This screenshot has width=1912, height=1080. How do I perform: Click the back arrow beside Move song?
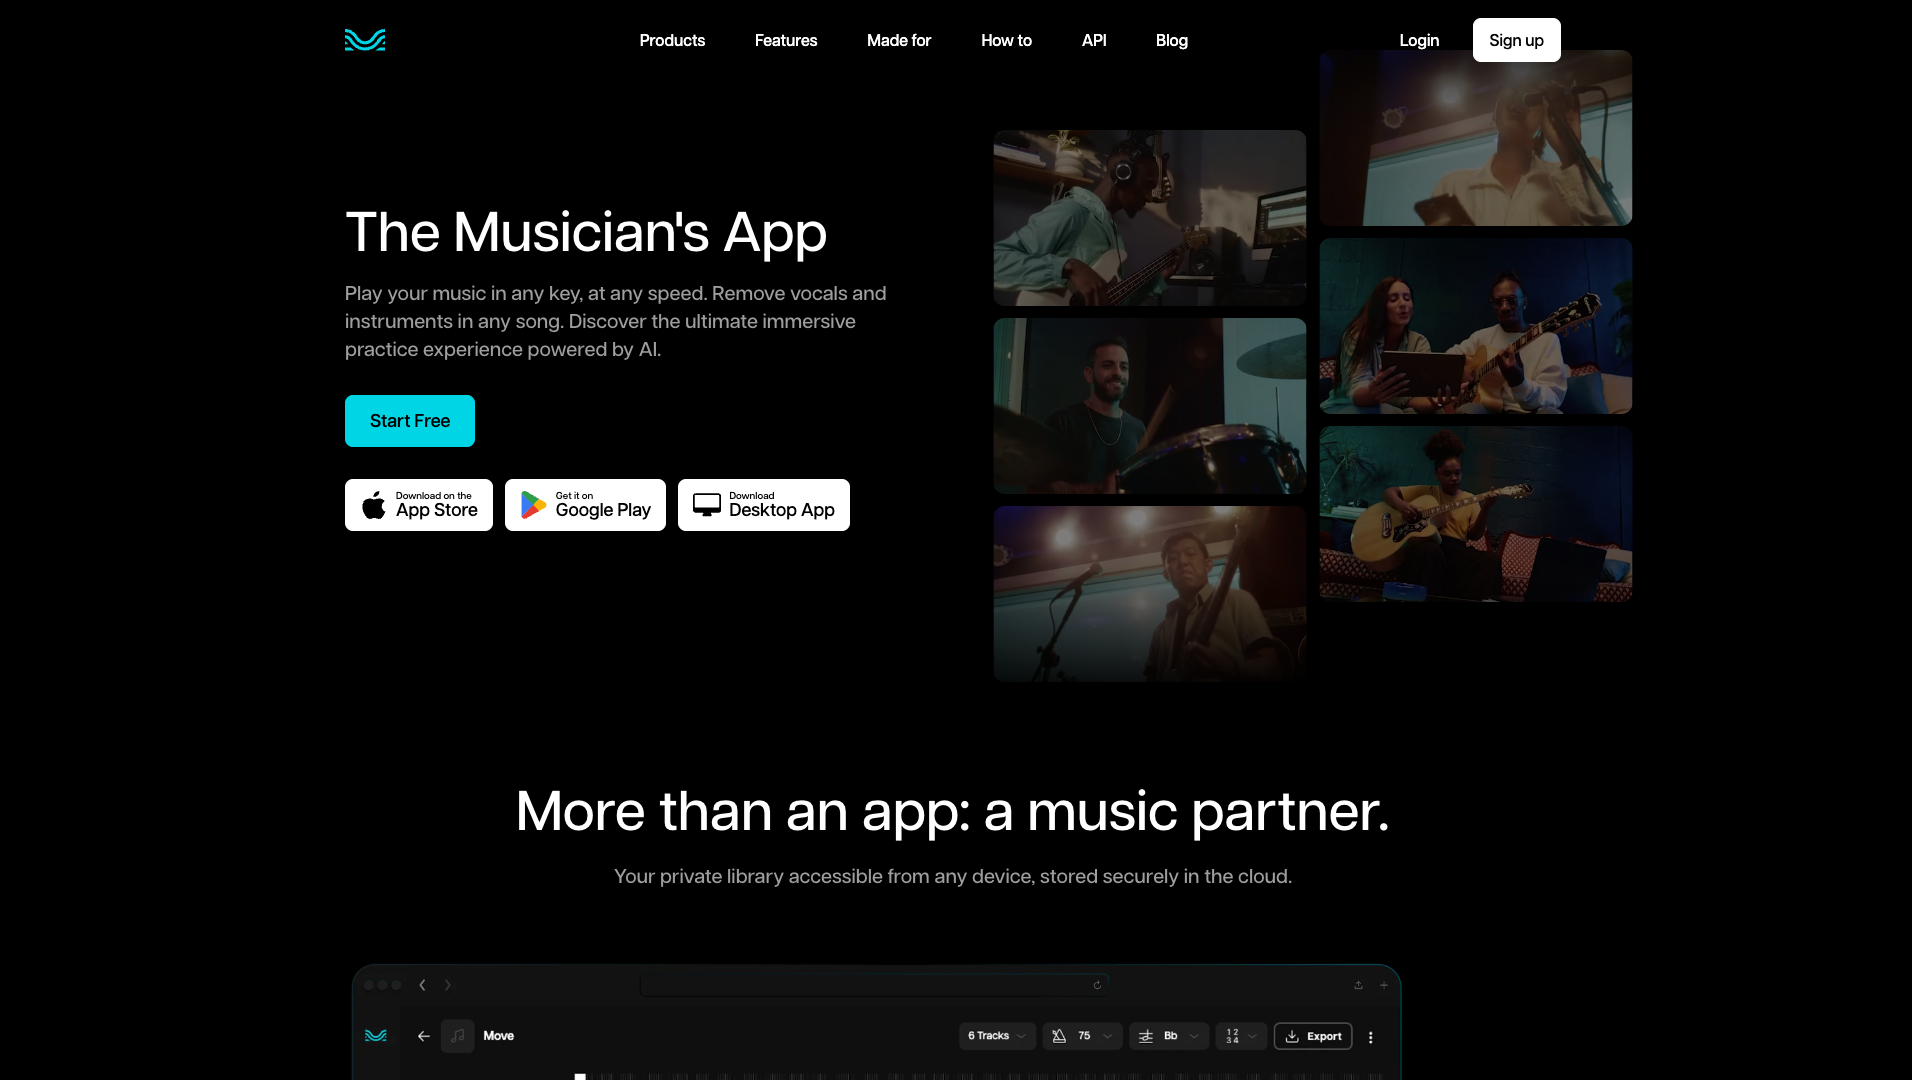pos(424,1036)
